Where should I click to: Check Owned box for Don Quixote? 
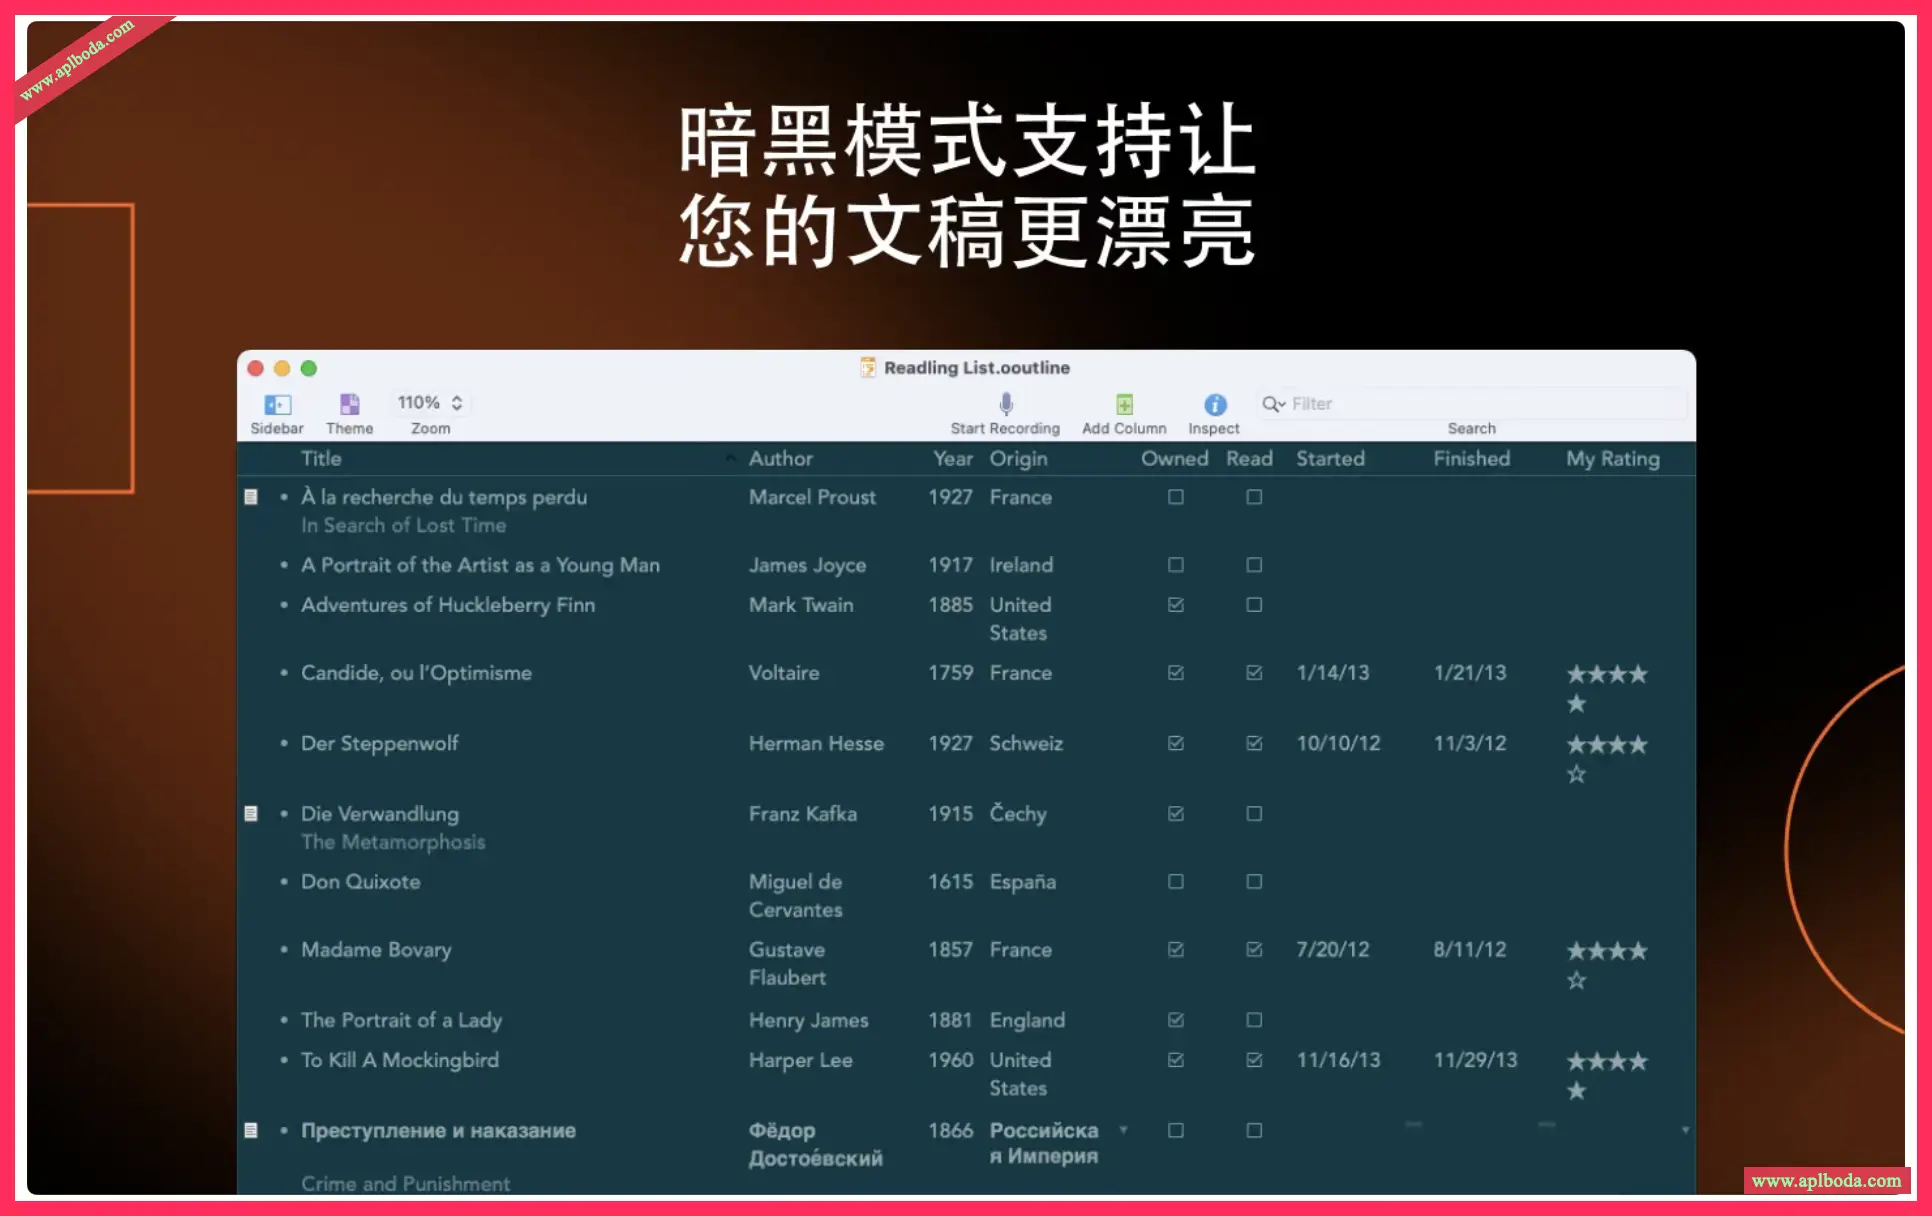pyautogui.click(x=1175, y=882)
